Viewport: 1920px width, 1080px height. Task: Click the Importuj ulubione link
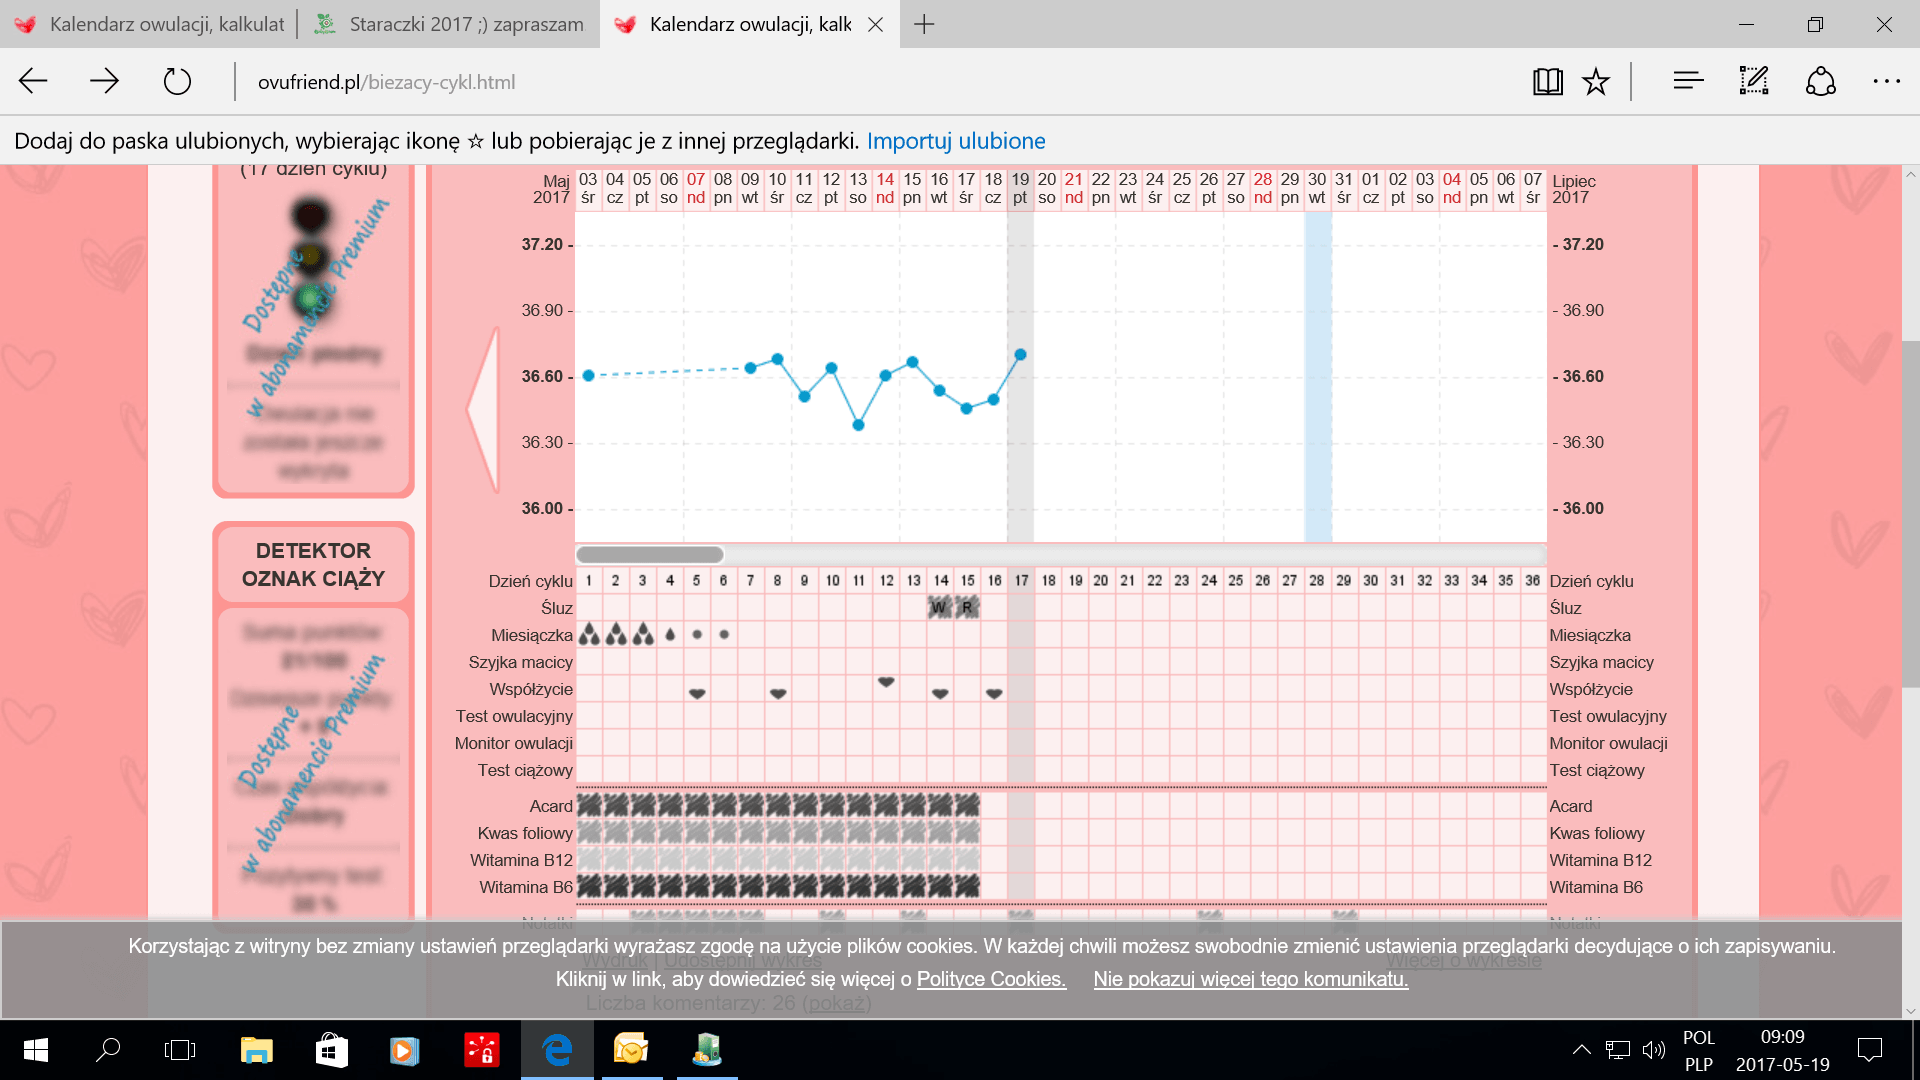pyautogui.click(x=955, y=141)
